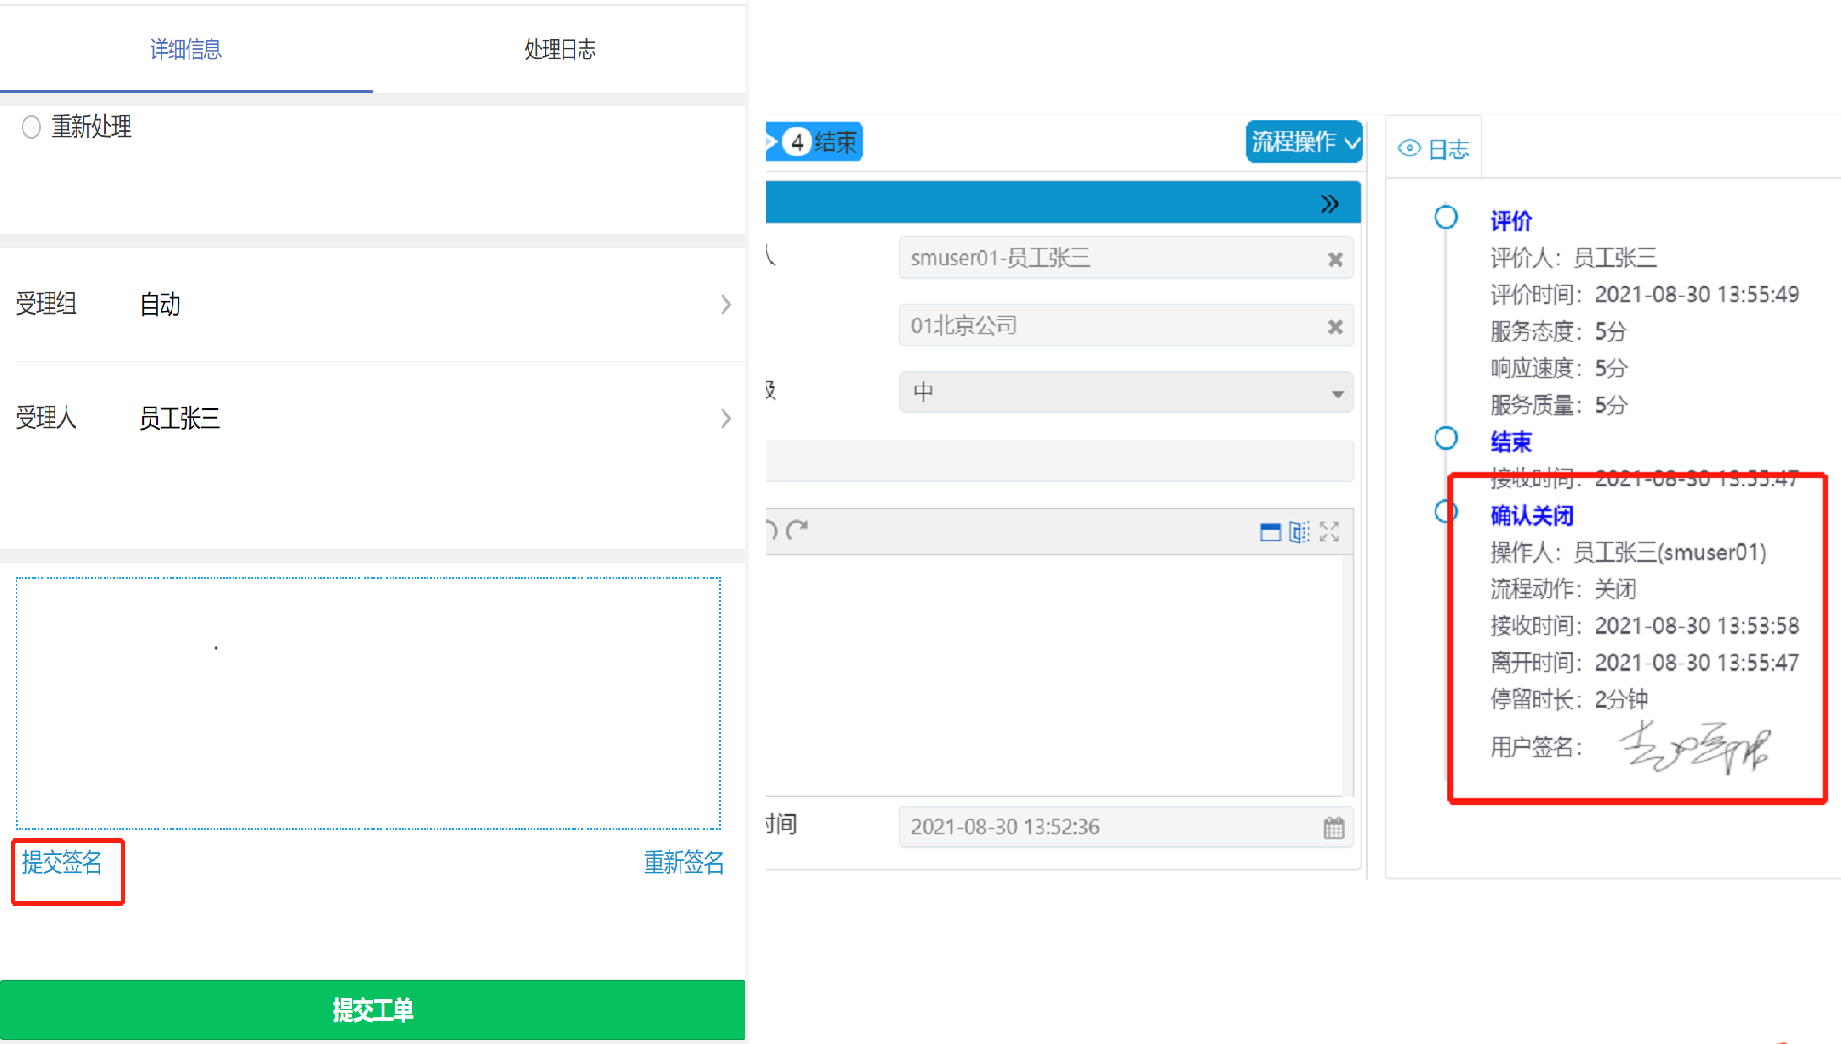Viewport: 1841px width, 1044px height.
Task: Switch to the 处理日志 tab
Action: (x=559, y=49)
